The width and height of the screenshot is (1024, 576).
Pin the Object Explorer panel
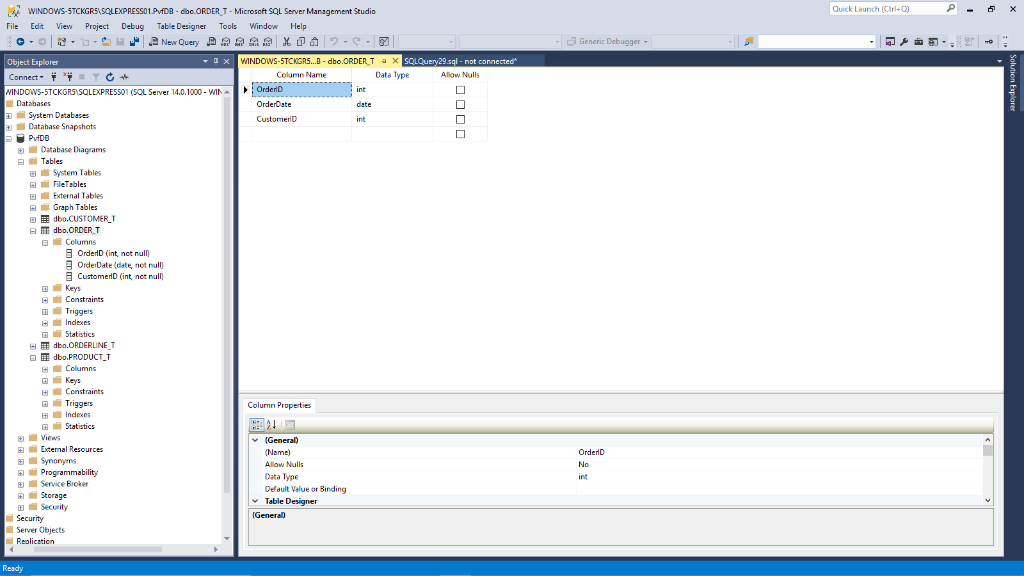(x=216, y=61)
